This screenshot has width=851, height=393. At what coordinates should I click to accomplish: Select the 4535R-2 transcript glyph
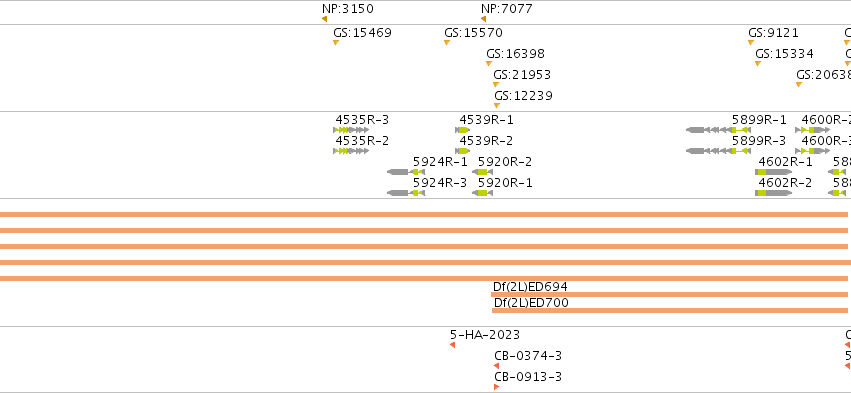[x=351, y=151]
